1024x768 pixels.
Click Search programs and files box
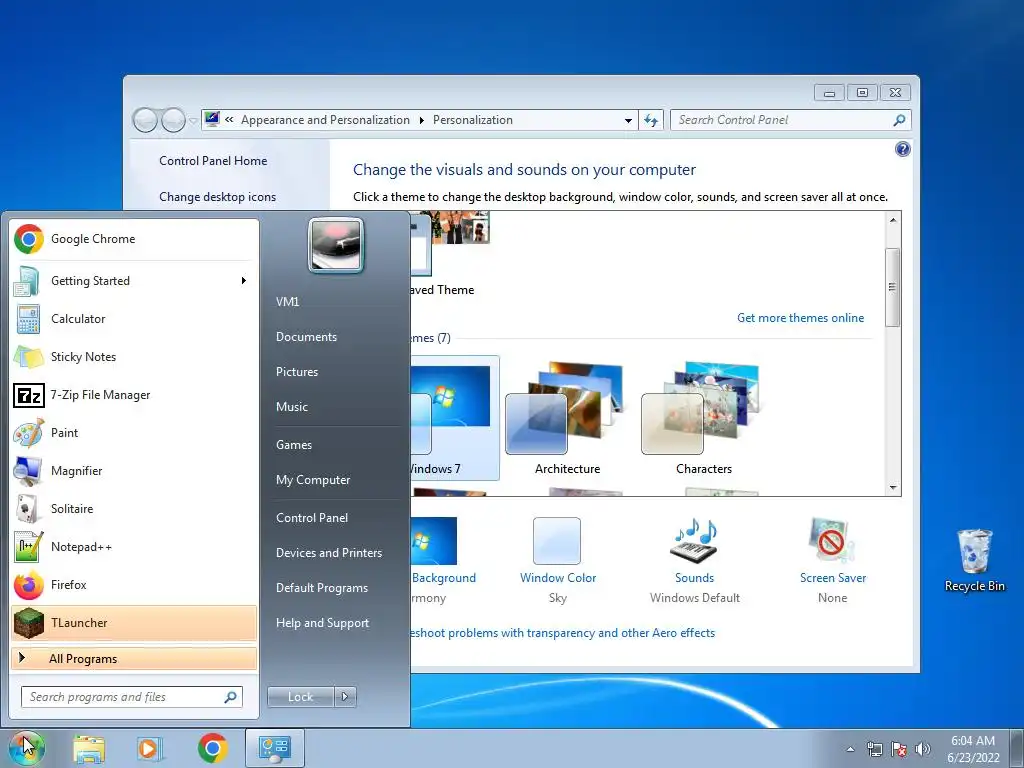[x=132, y=697]
